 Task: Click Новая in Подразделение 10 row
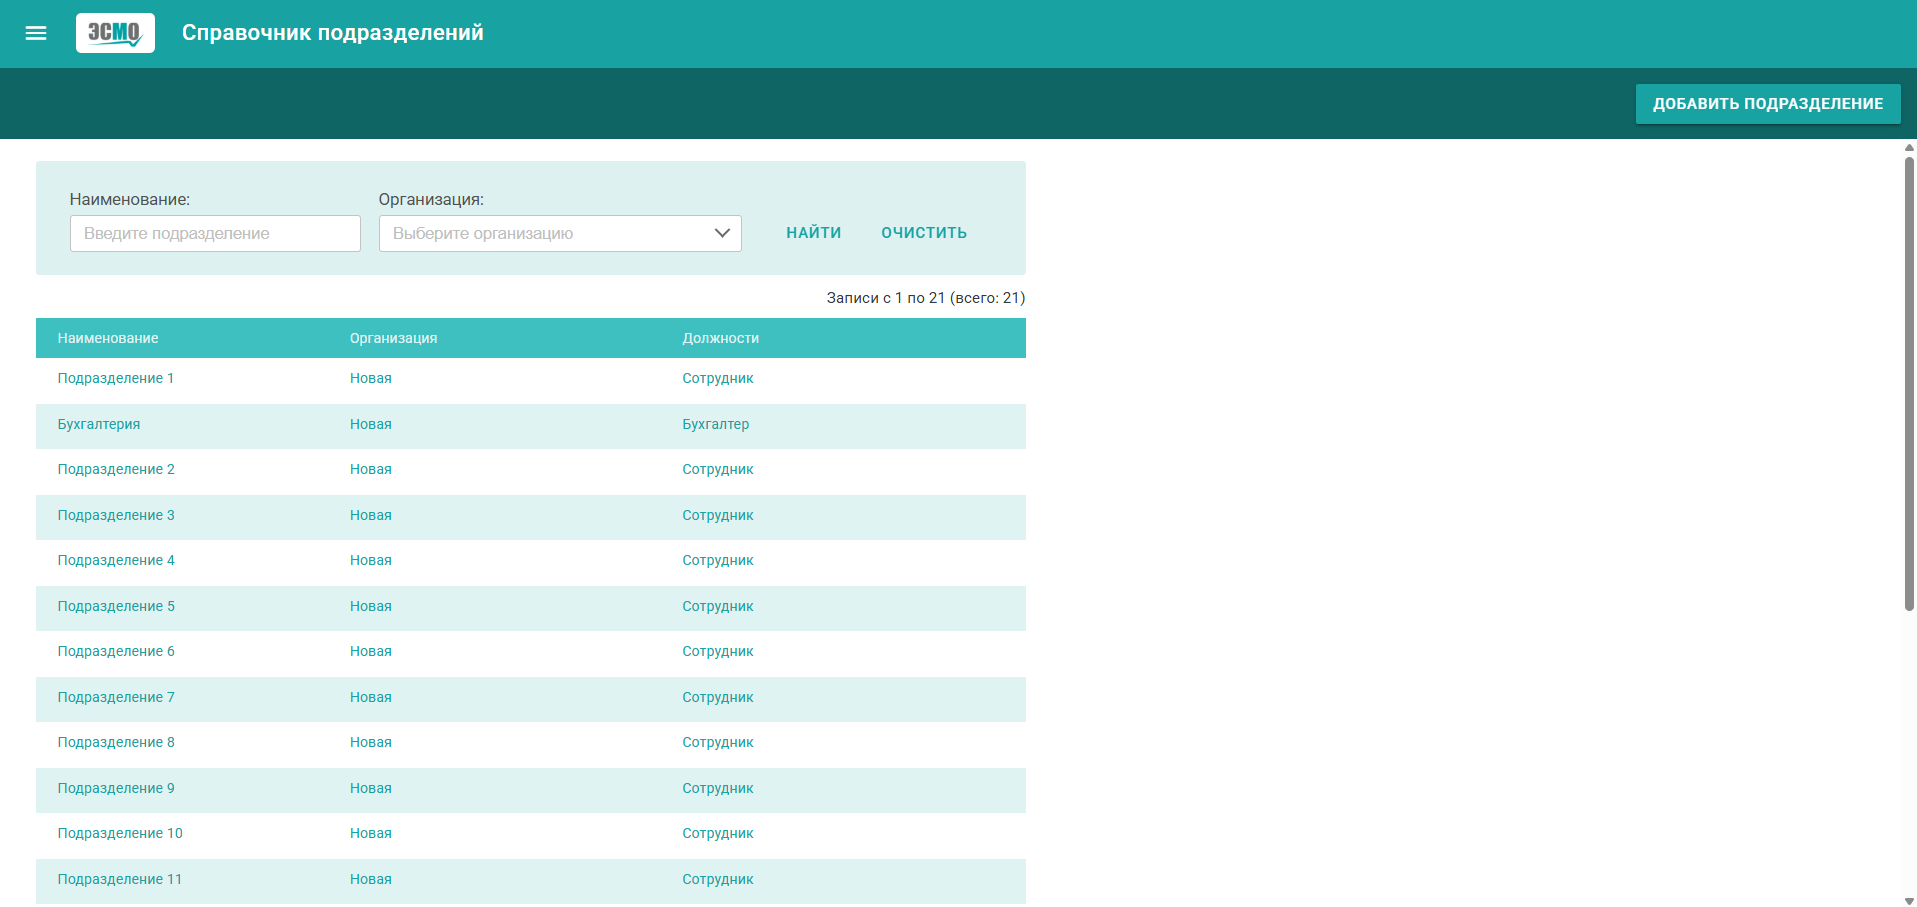371,833
